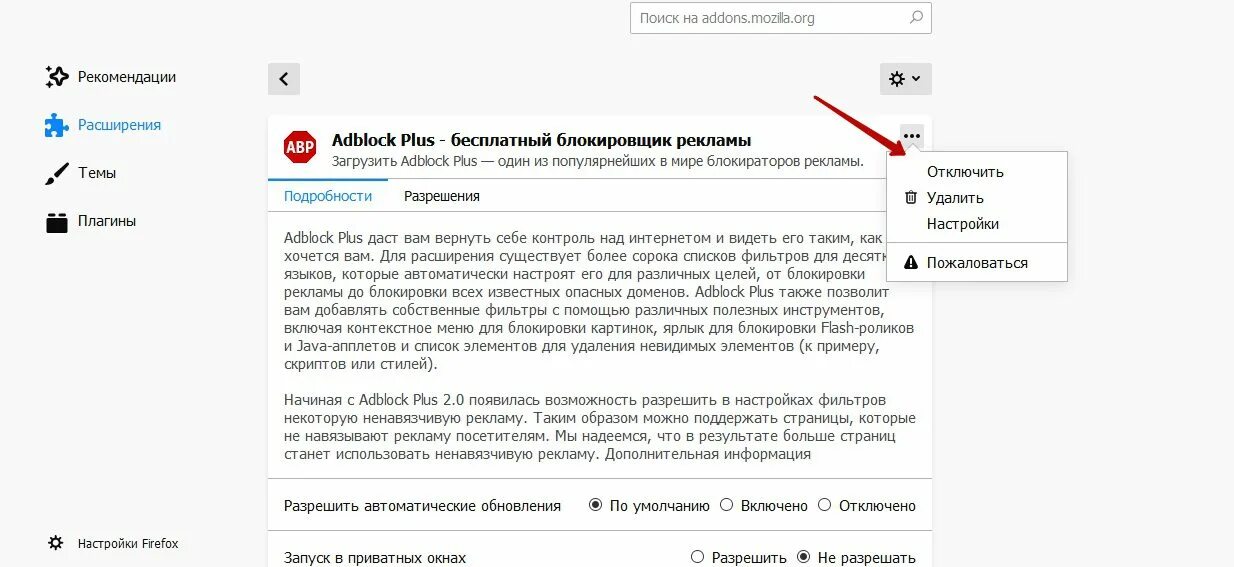Click the Плагины plugin block icon
The width and height of the screenshot is (1234, 567).
coord(56,221)
